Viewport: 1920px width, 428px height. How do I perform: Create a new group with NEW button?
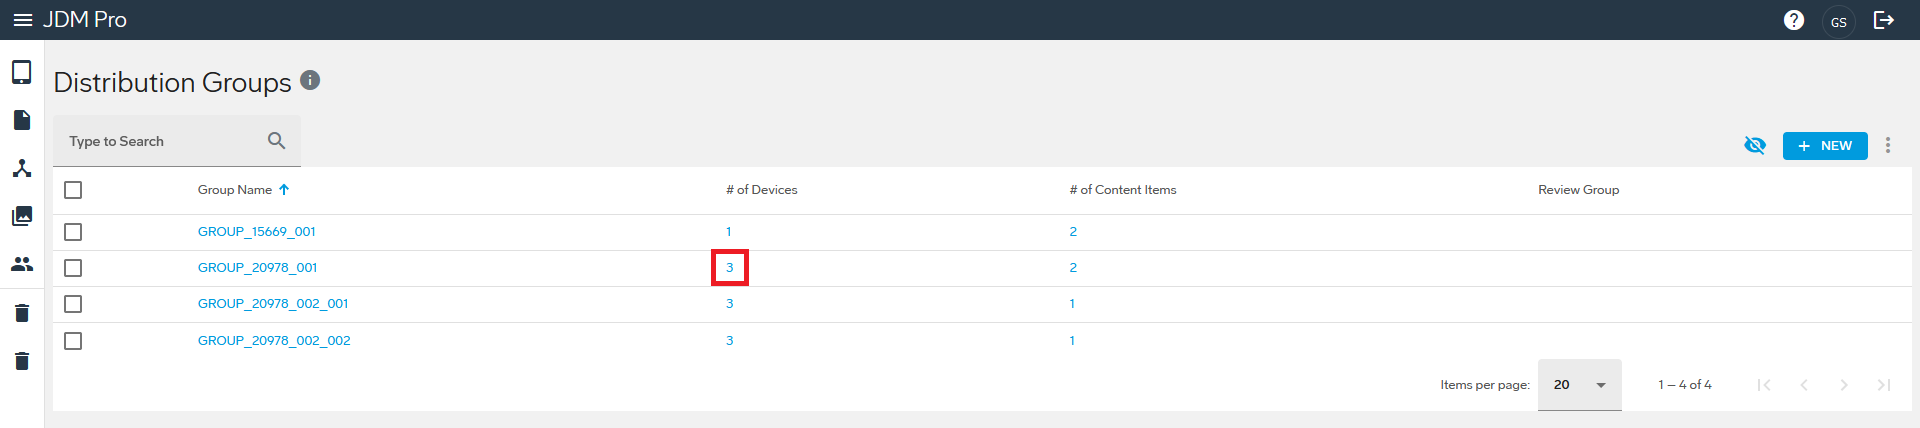click(1825, 146)
